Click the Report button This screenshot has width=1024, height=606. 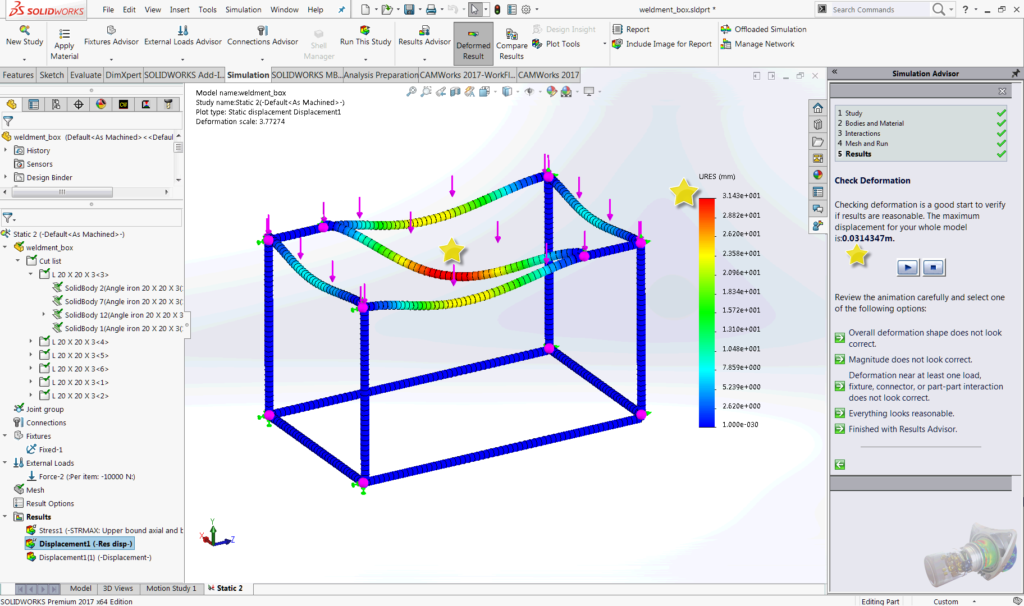tap(631, 29)
